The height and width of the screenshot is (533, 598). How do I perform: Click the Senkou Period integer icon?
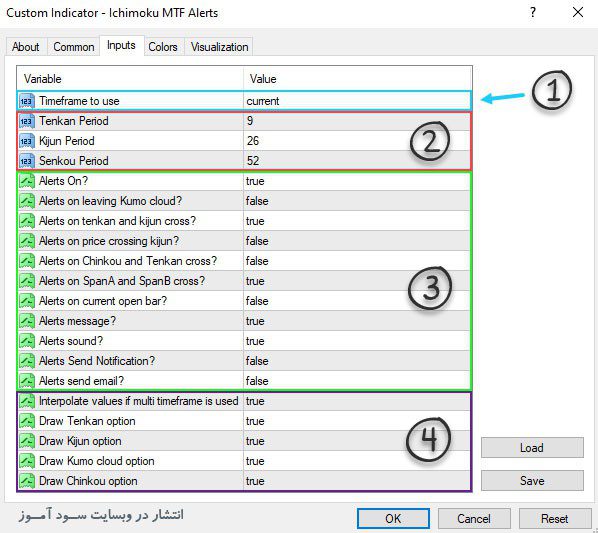click(27, 161)
